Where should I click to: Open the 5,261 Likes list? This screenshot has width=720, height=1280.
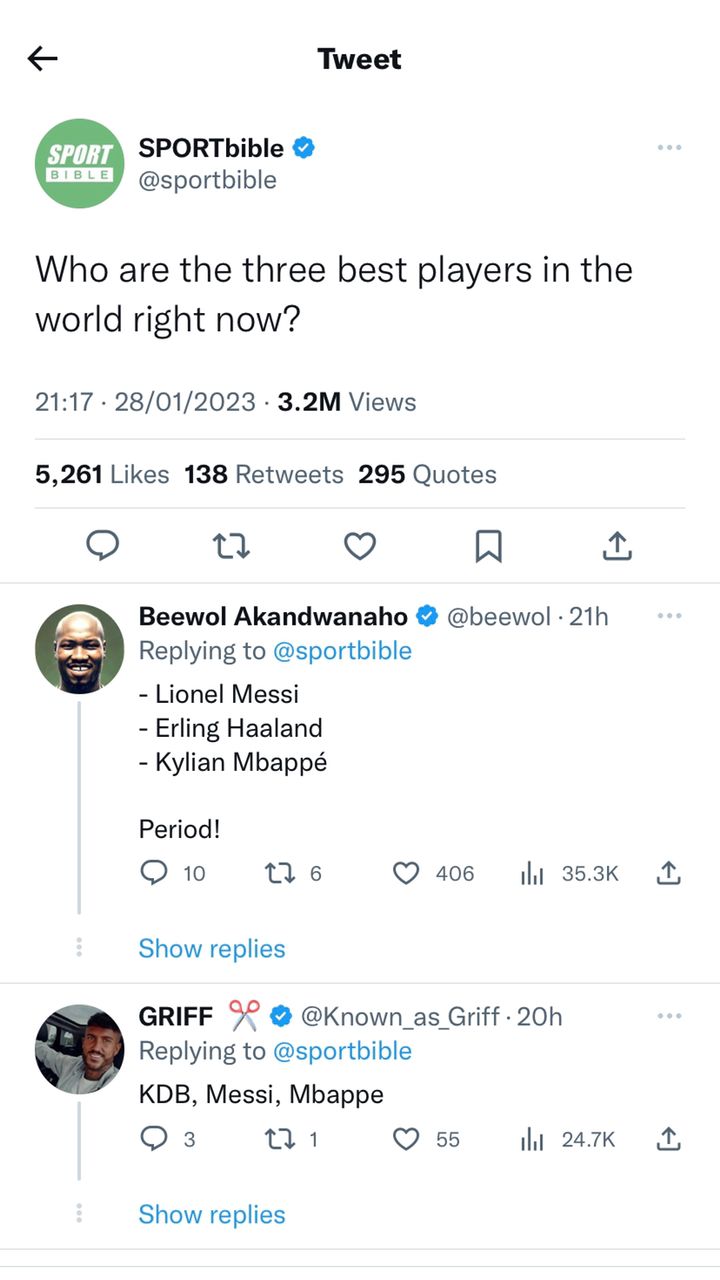coord(102,474)
